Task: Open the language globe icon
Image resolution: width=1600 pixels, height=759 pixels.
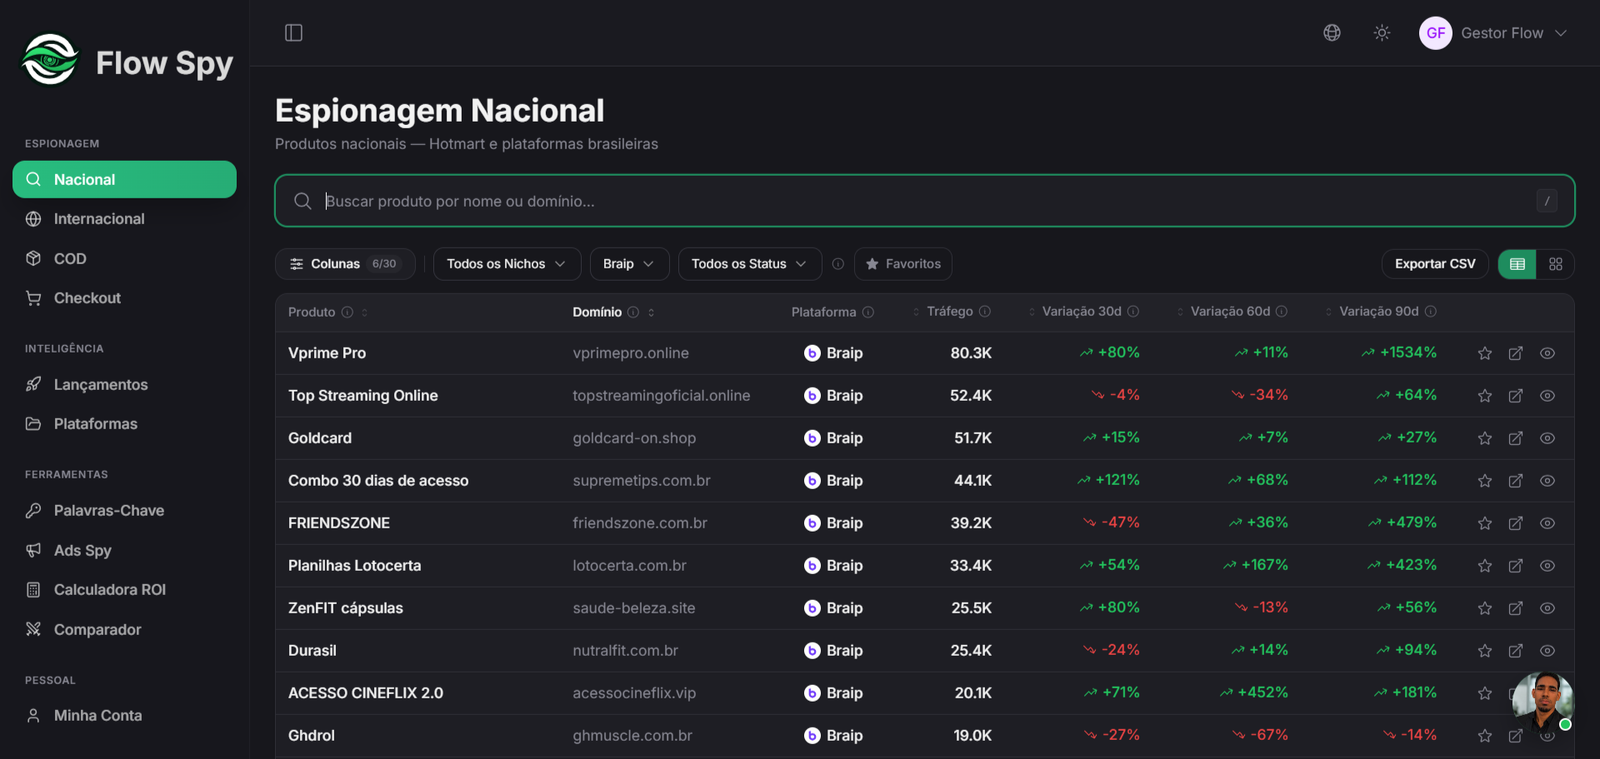Action: coord(1332,33)
